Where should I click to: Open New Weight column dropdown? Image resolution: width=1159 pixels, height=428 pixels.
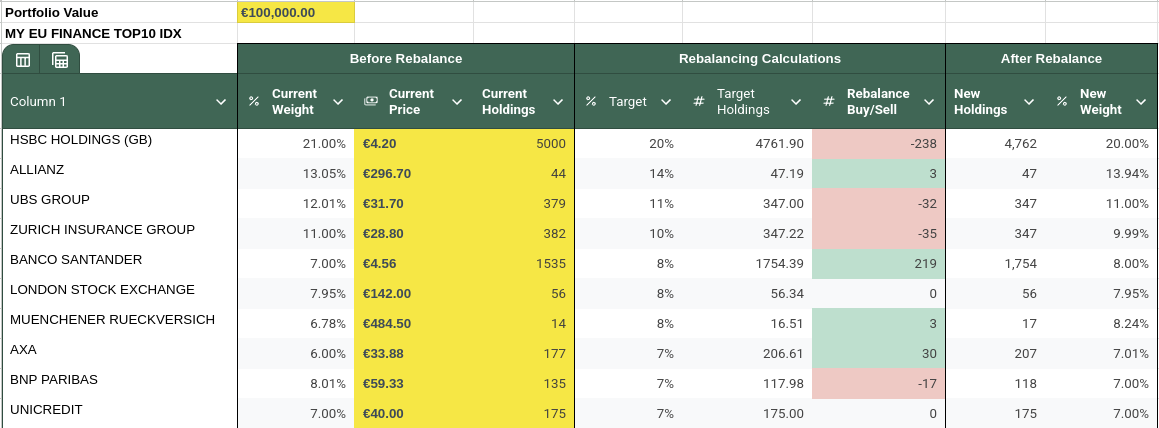tap(1141, 102)
